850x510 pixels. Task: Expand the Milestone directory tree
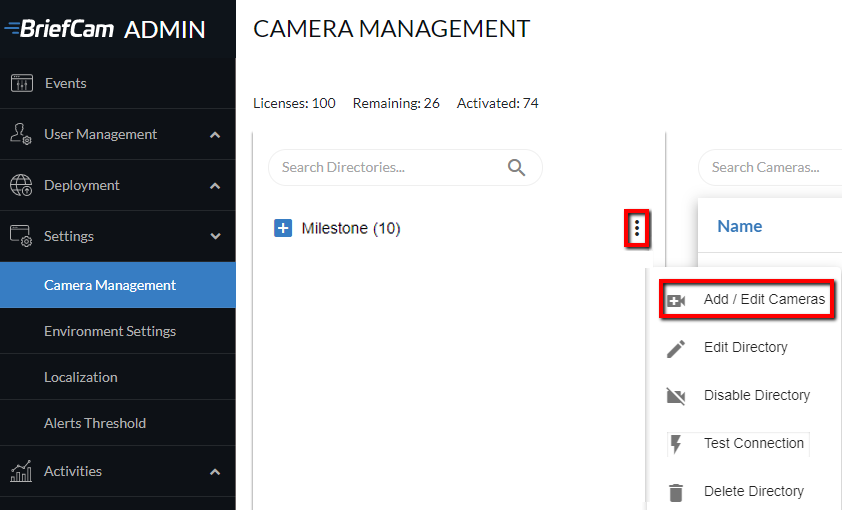tap(283, 229)
